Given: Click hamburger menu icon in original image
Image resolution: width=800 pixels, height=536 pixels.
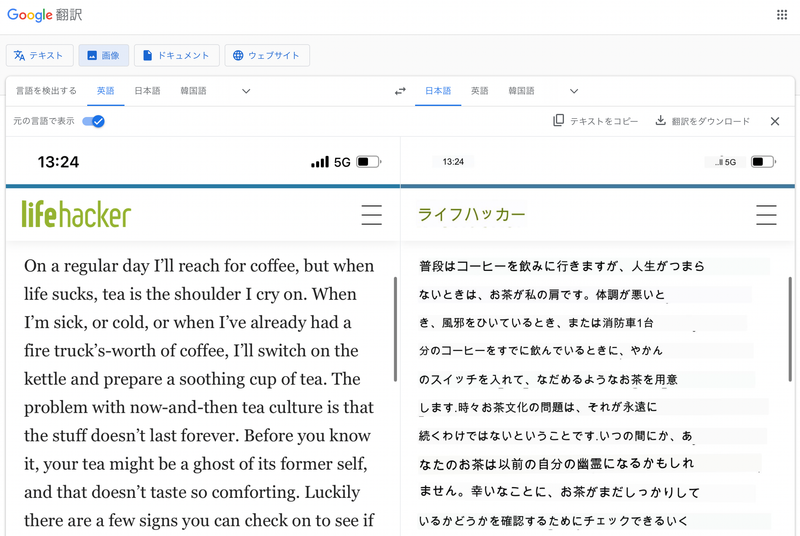Looking at the screenshot, I should (371, 215).
